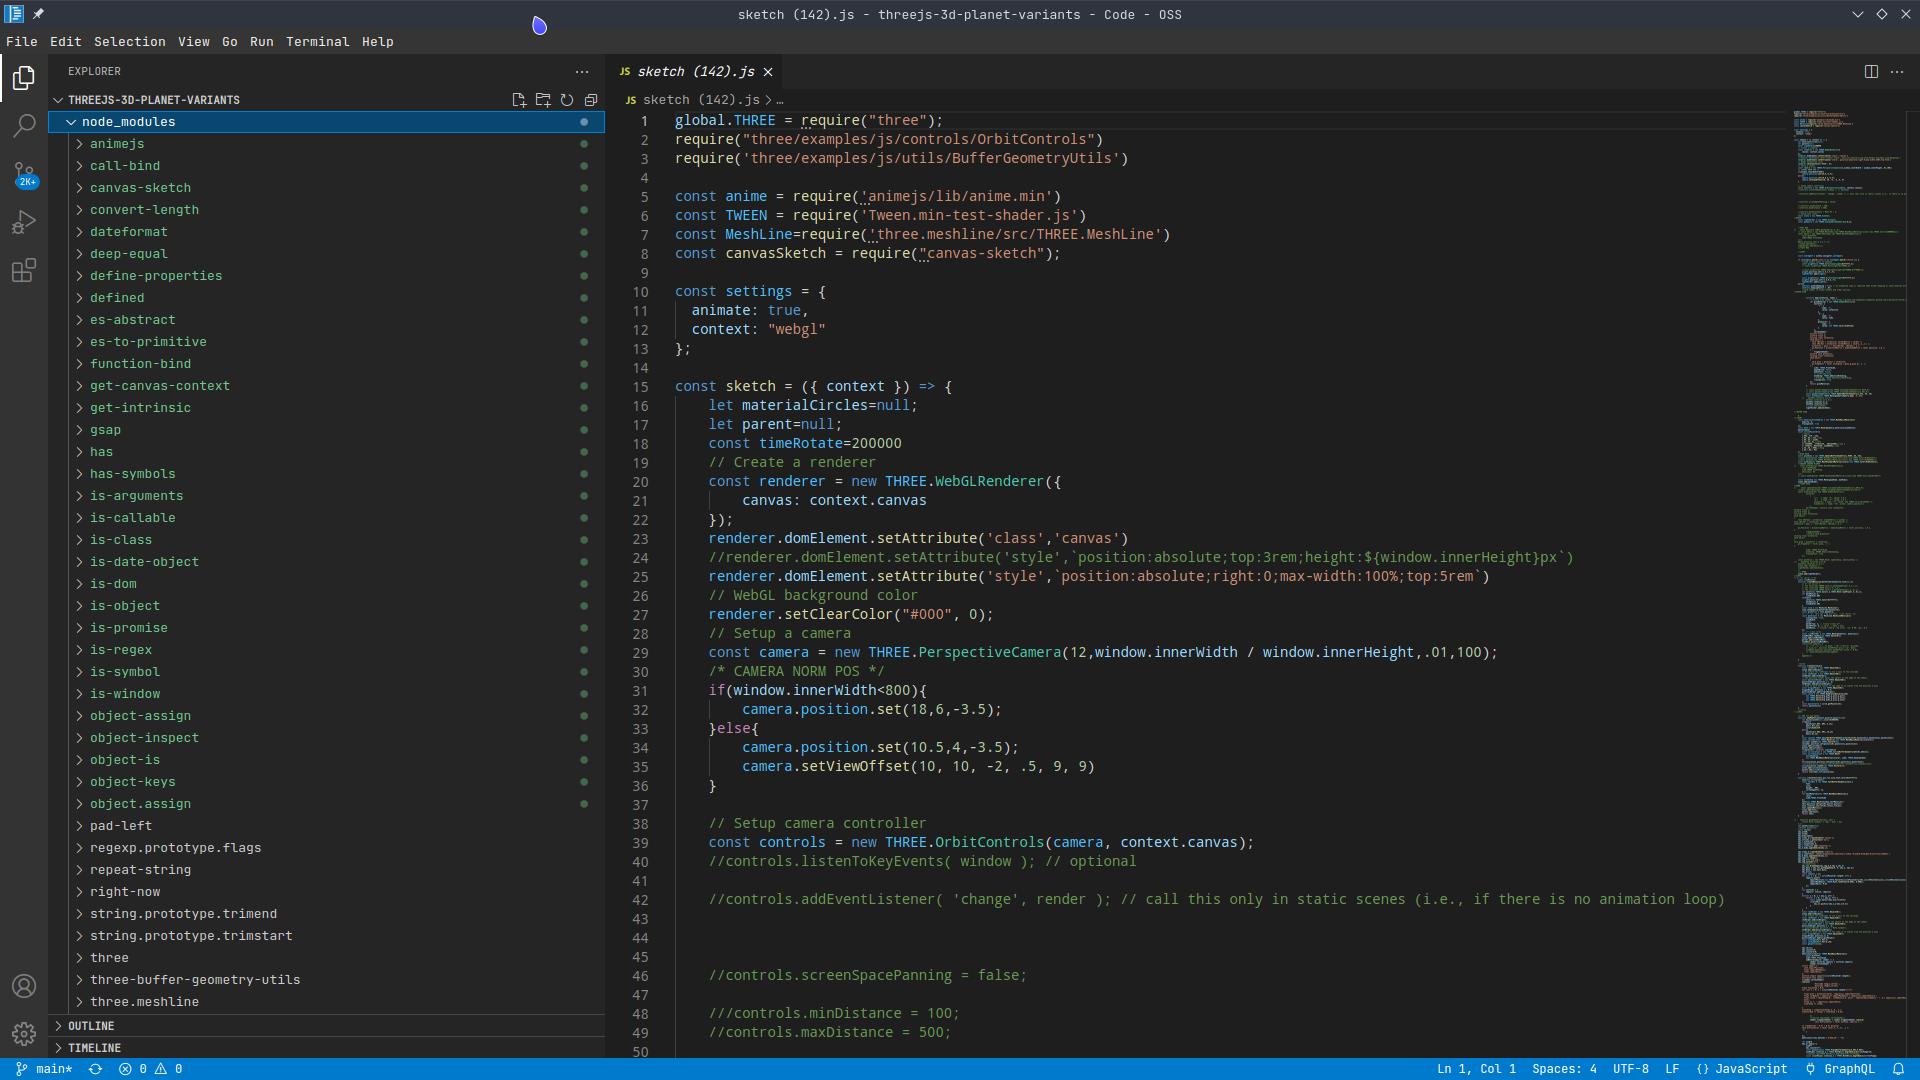Open the Run and Debug view
1920x1080 pixels.
[x=24, y=222]
